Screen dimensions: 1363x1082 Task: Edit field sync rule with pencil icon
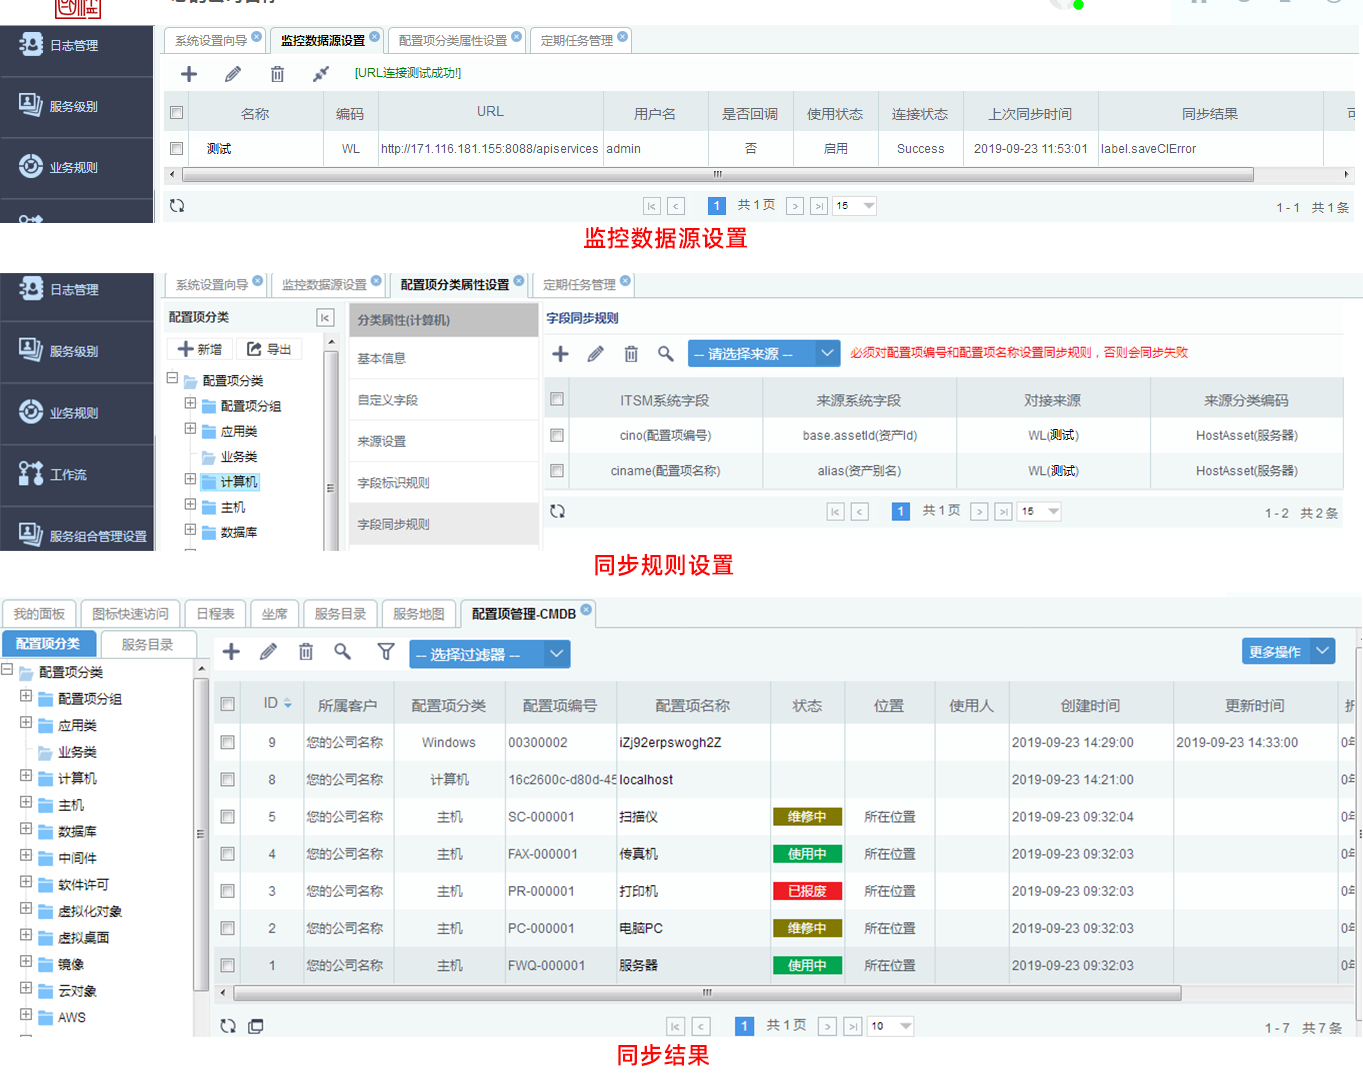[596, 354]
